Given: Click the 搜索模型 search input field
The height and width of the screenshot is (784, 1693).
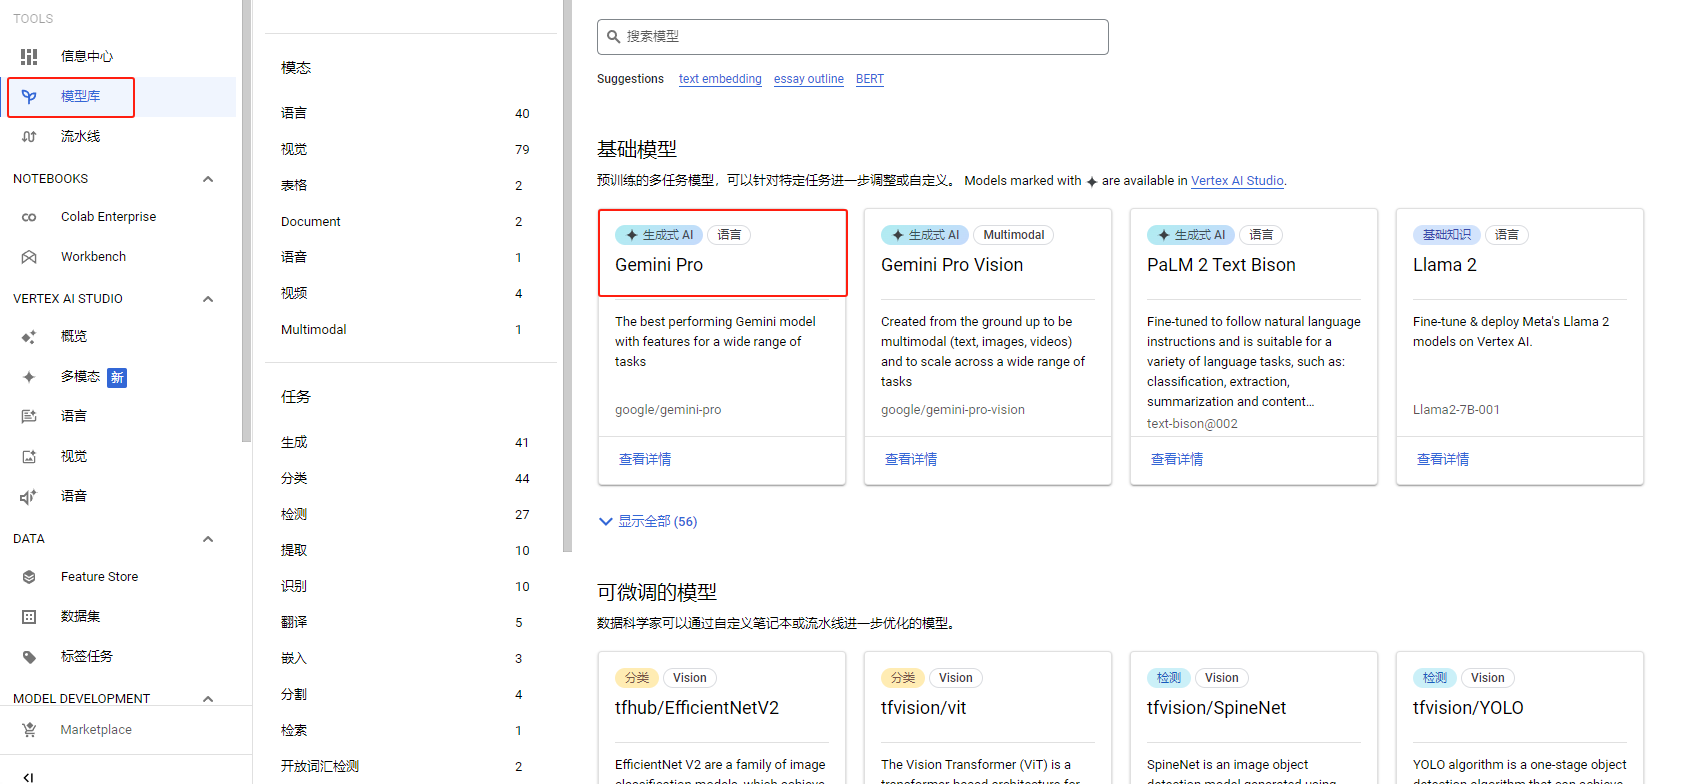Looking at the screenshot, I should tap(853, 37).
